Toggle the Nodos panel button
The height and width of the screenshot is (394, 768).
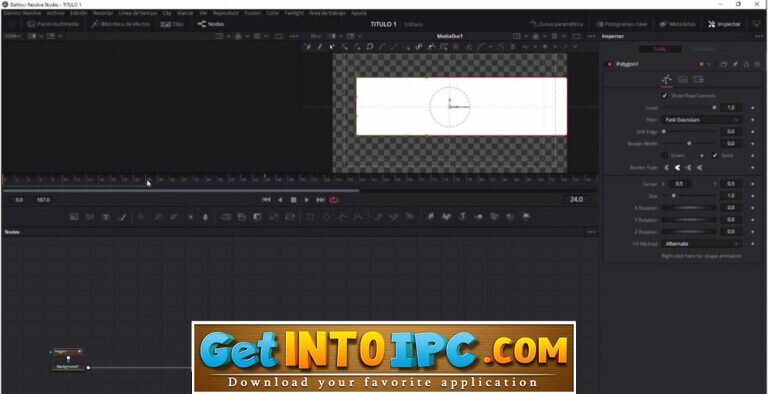[x=211, y=24]
